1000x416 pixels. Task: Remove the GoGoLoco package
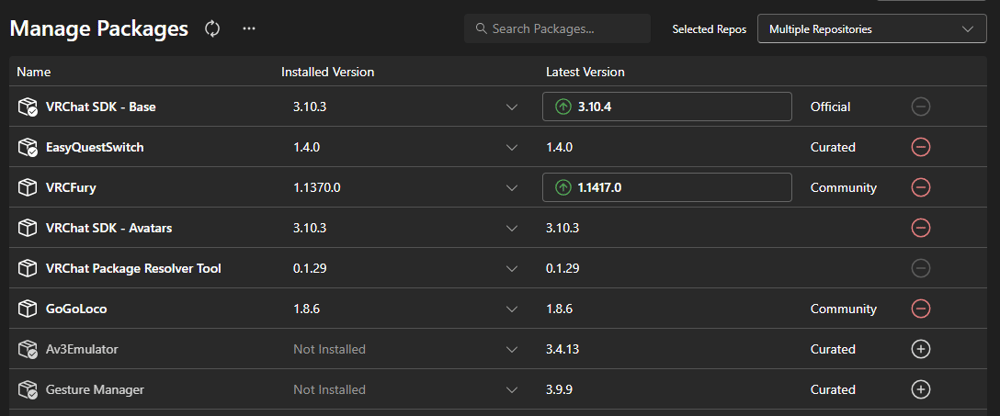[x=920, y=309]
